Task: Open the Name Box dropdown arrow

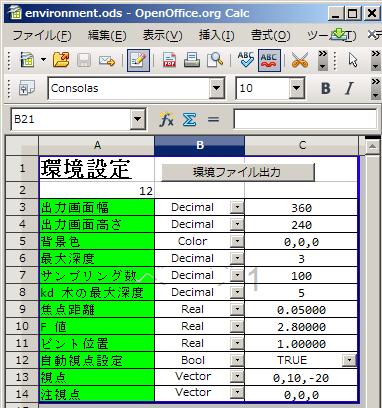Action: tap(138, 119)
